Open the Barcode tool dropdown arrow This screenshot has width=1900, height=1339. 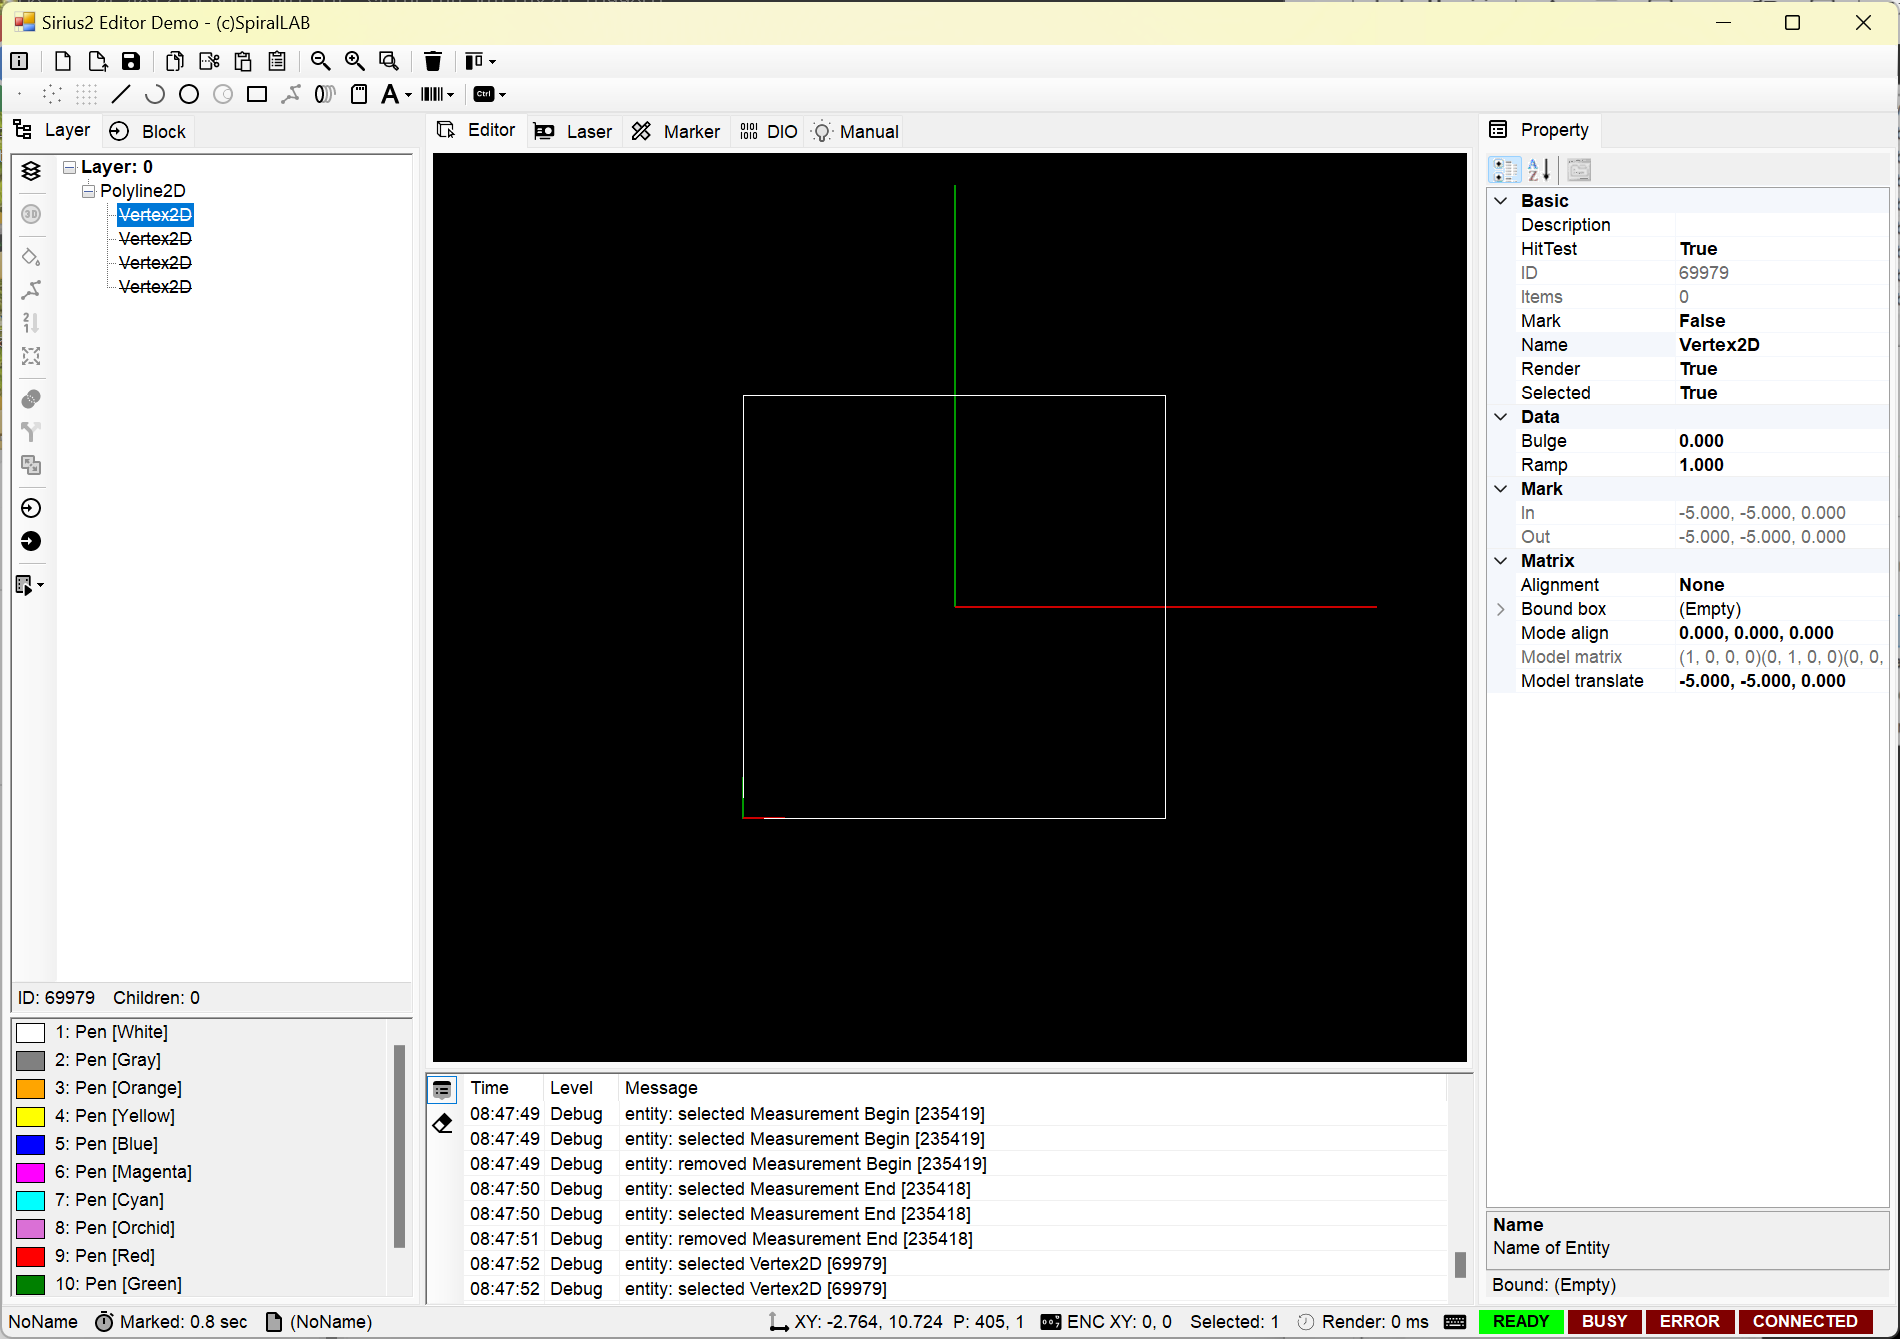coord(451,95)
